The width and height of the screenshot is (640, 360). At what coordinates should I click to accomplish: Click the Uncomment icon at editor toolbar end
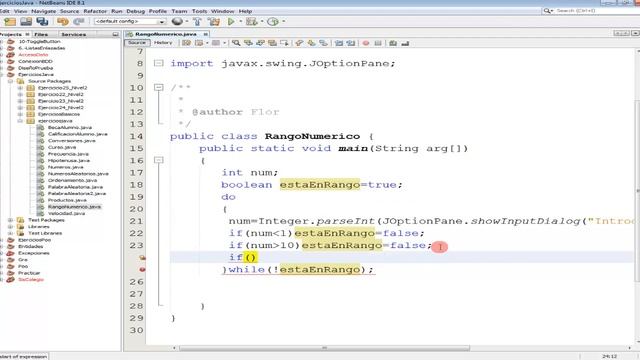tap(405, 43)
